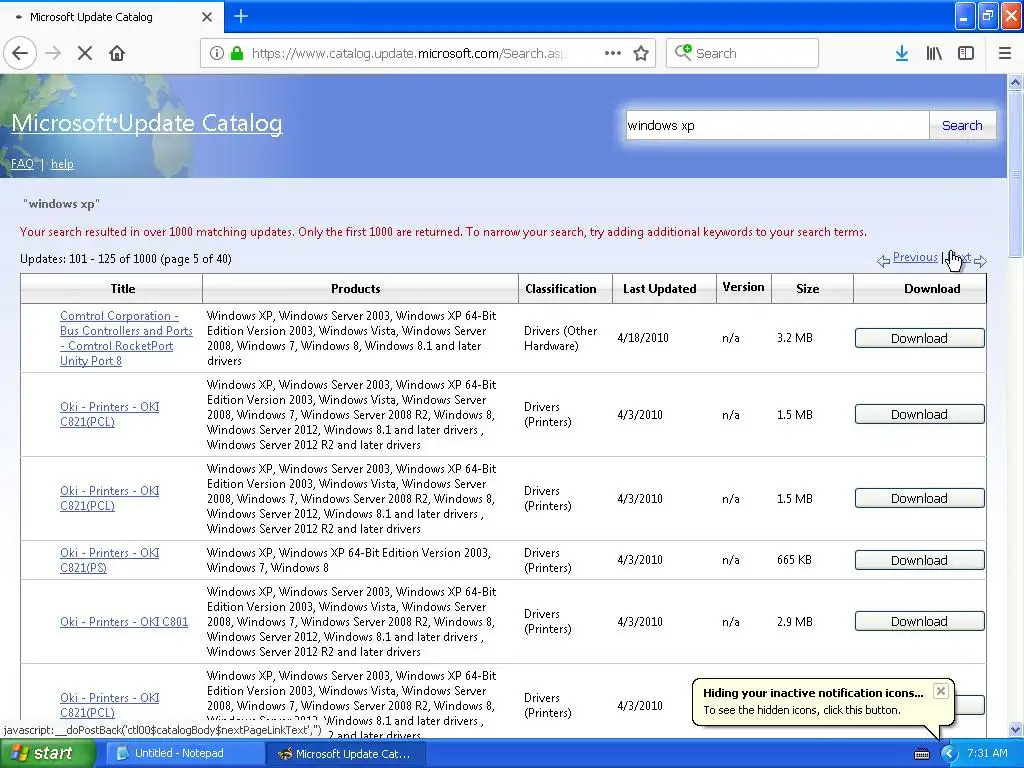Sort by Classification column header
The image size is (1024, 768).
tap(560, 288)
